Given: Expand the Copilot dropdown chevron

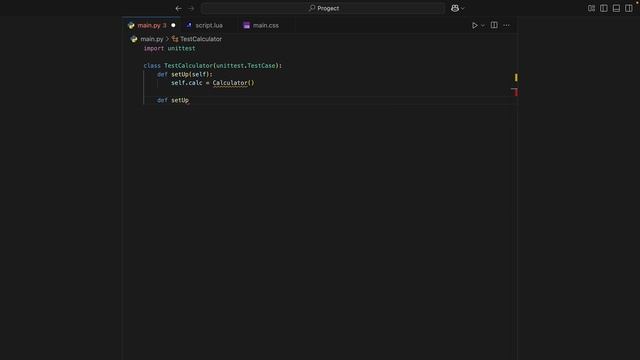Looking at the screenshot, I should tap(462, 9).
